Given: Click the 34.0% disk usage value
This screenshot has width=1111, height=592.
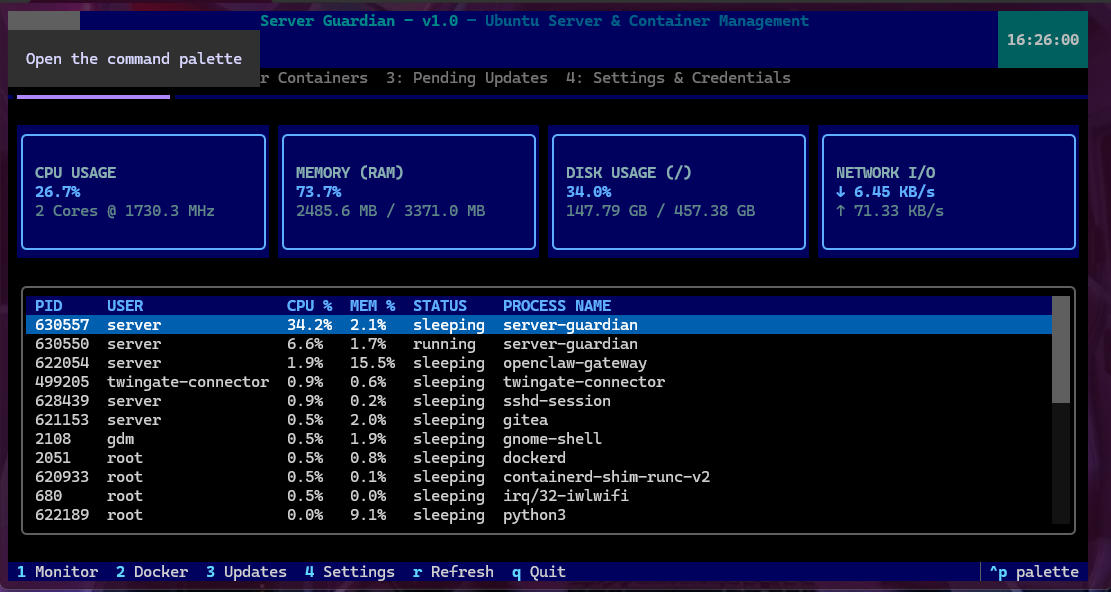Looking at the screenshot, I should tap(589, 192).
